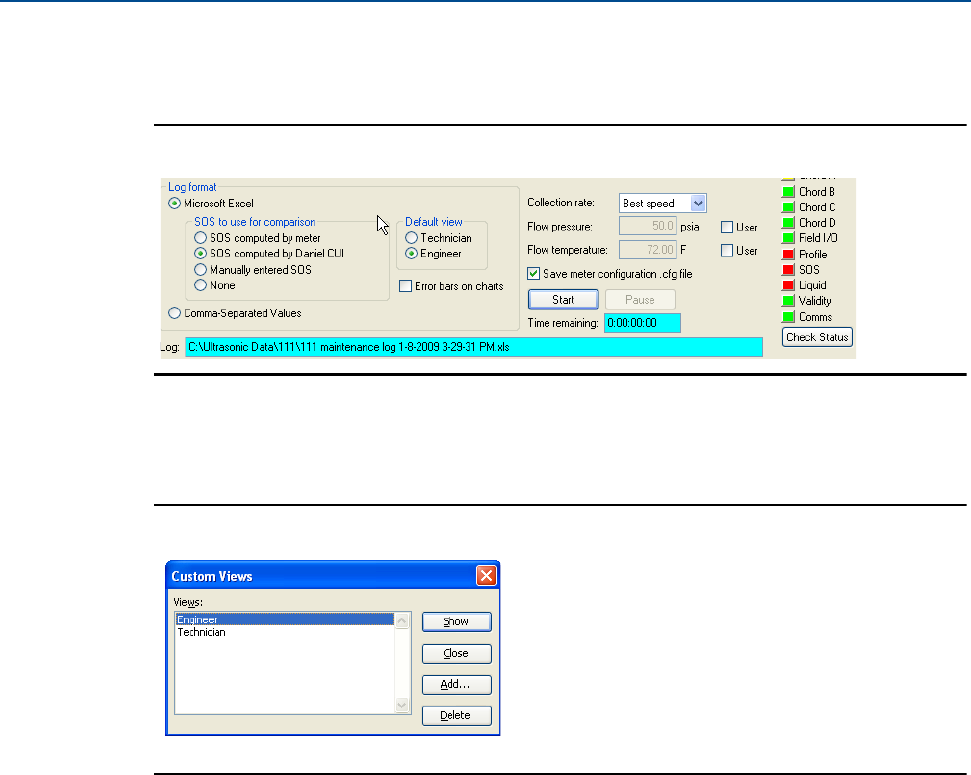Click the Chord D status indicator
This screenshot has height=775, width=971.
tap(788, 223)
